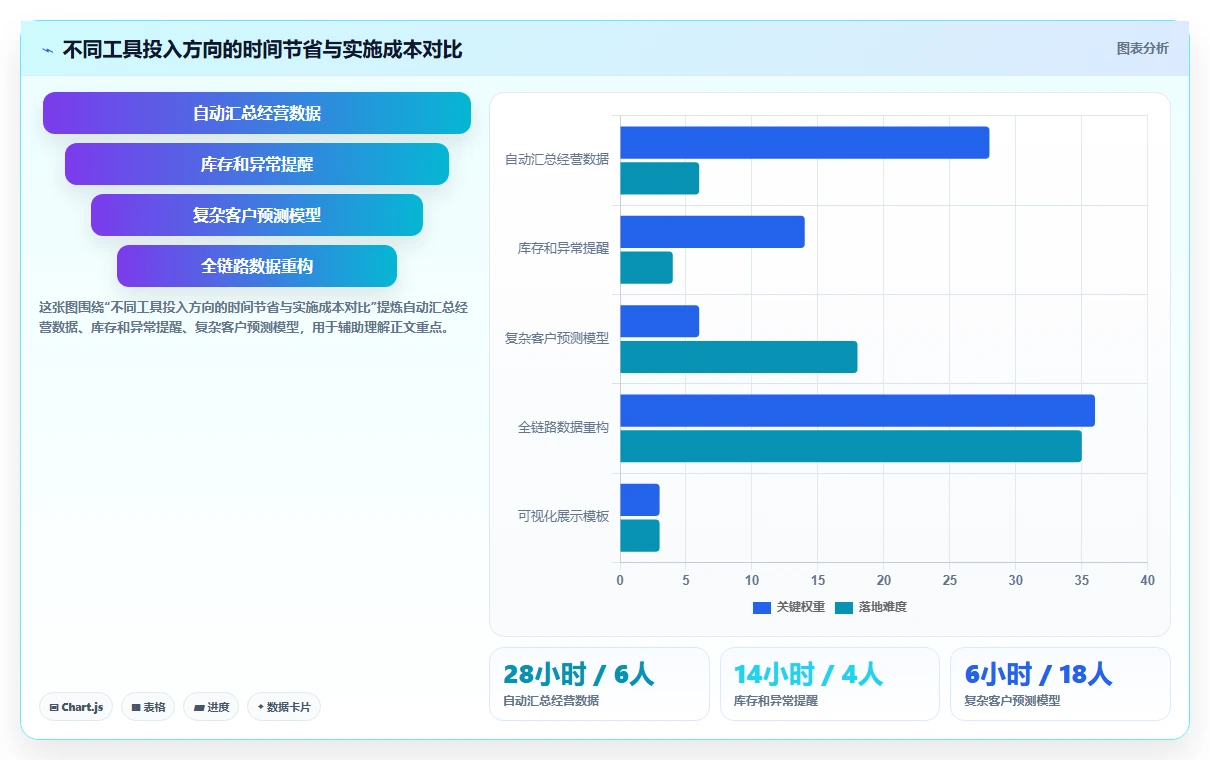1210x760 pixels.
Task: Open the 6小时 / 18人 data card
Action: click(x=1060, y=684)
